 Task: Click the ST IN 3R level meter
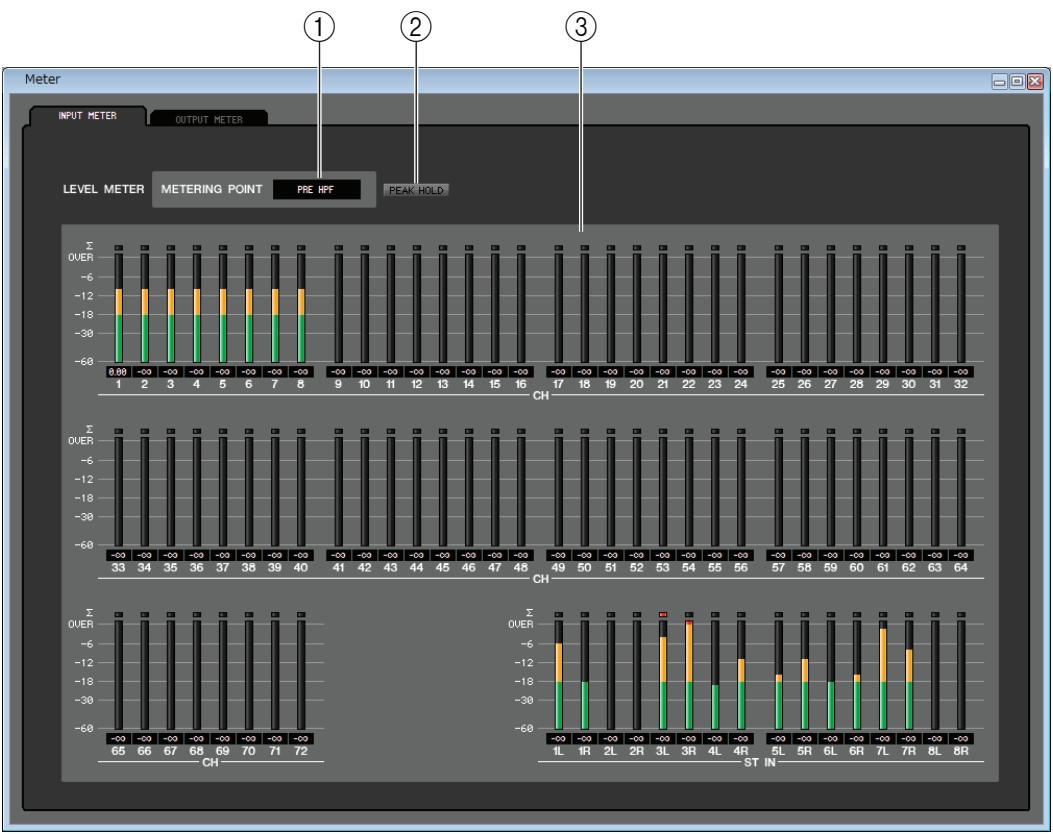click(x=689, y=675)
